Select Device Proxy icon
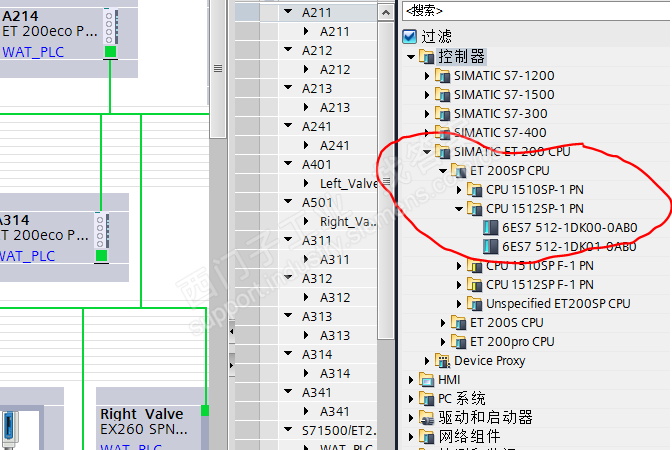Image resolution: width=672 pixels, height=450 pixels. (442, 360)
